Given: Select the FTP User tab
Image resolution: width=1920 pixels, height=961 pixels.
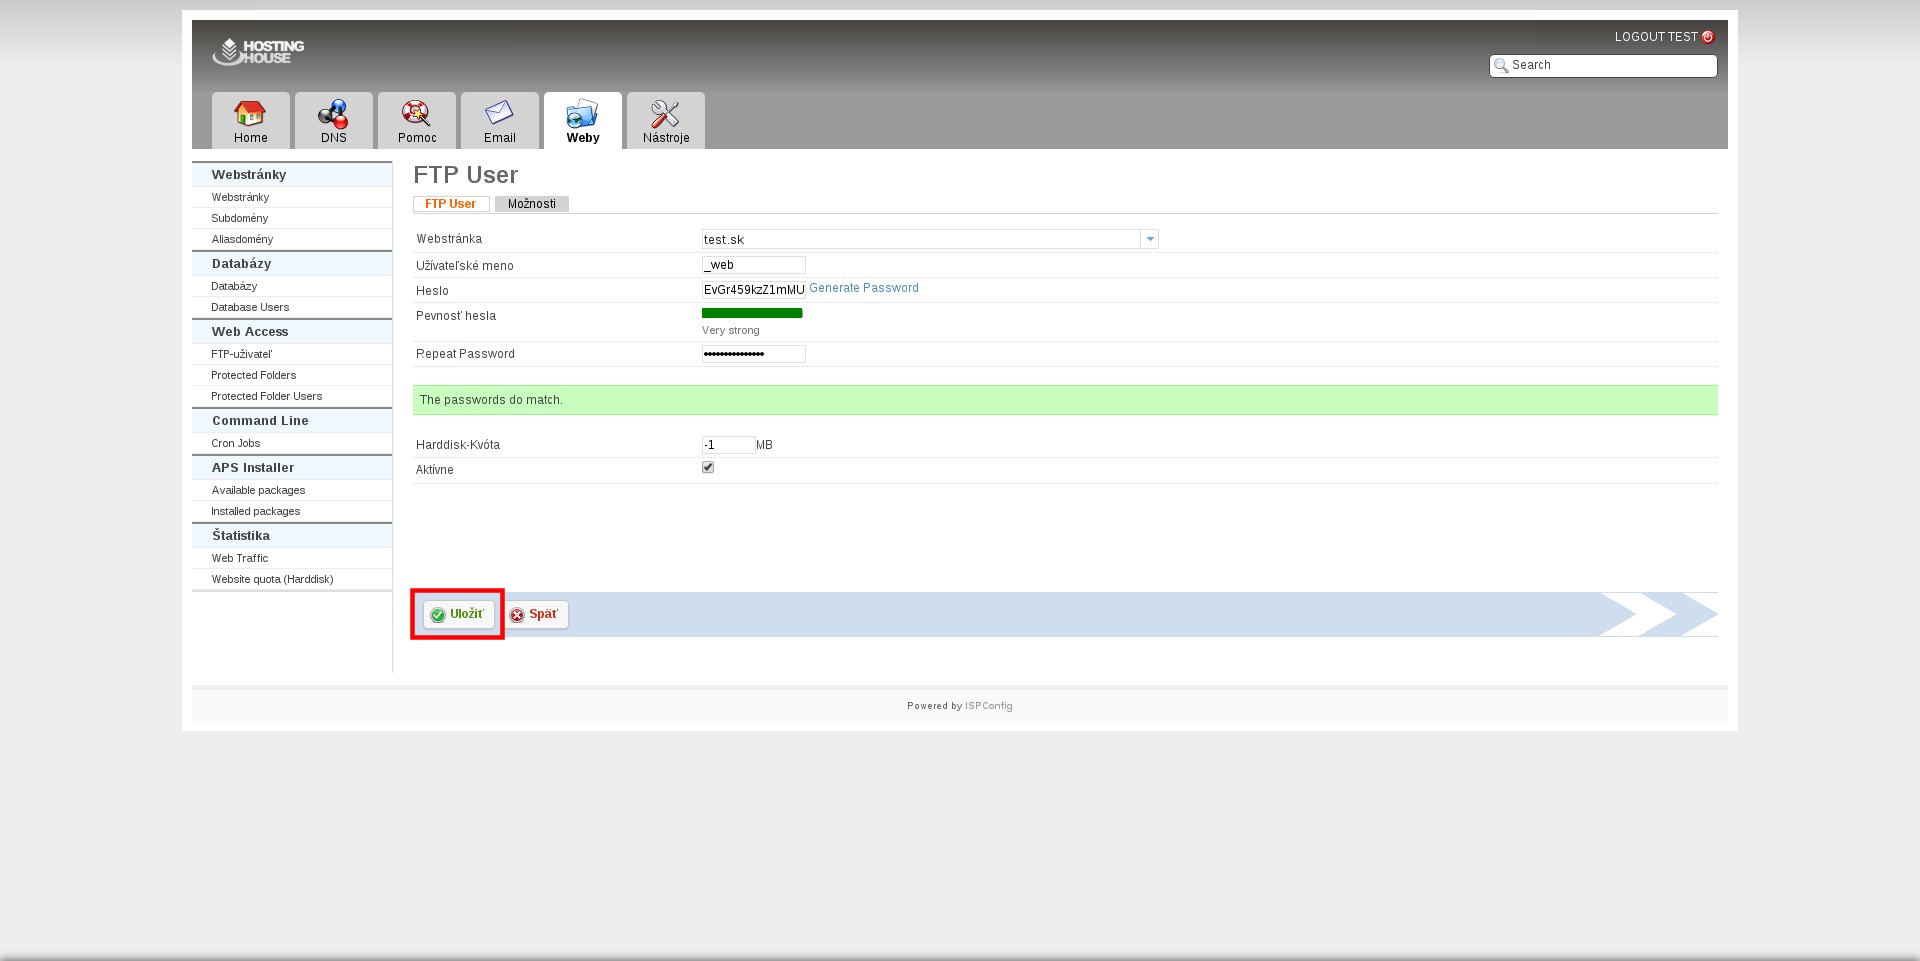Looking at the screenshot, I should pyautogui.click(x=450, y=204).
